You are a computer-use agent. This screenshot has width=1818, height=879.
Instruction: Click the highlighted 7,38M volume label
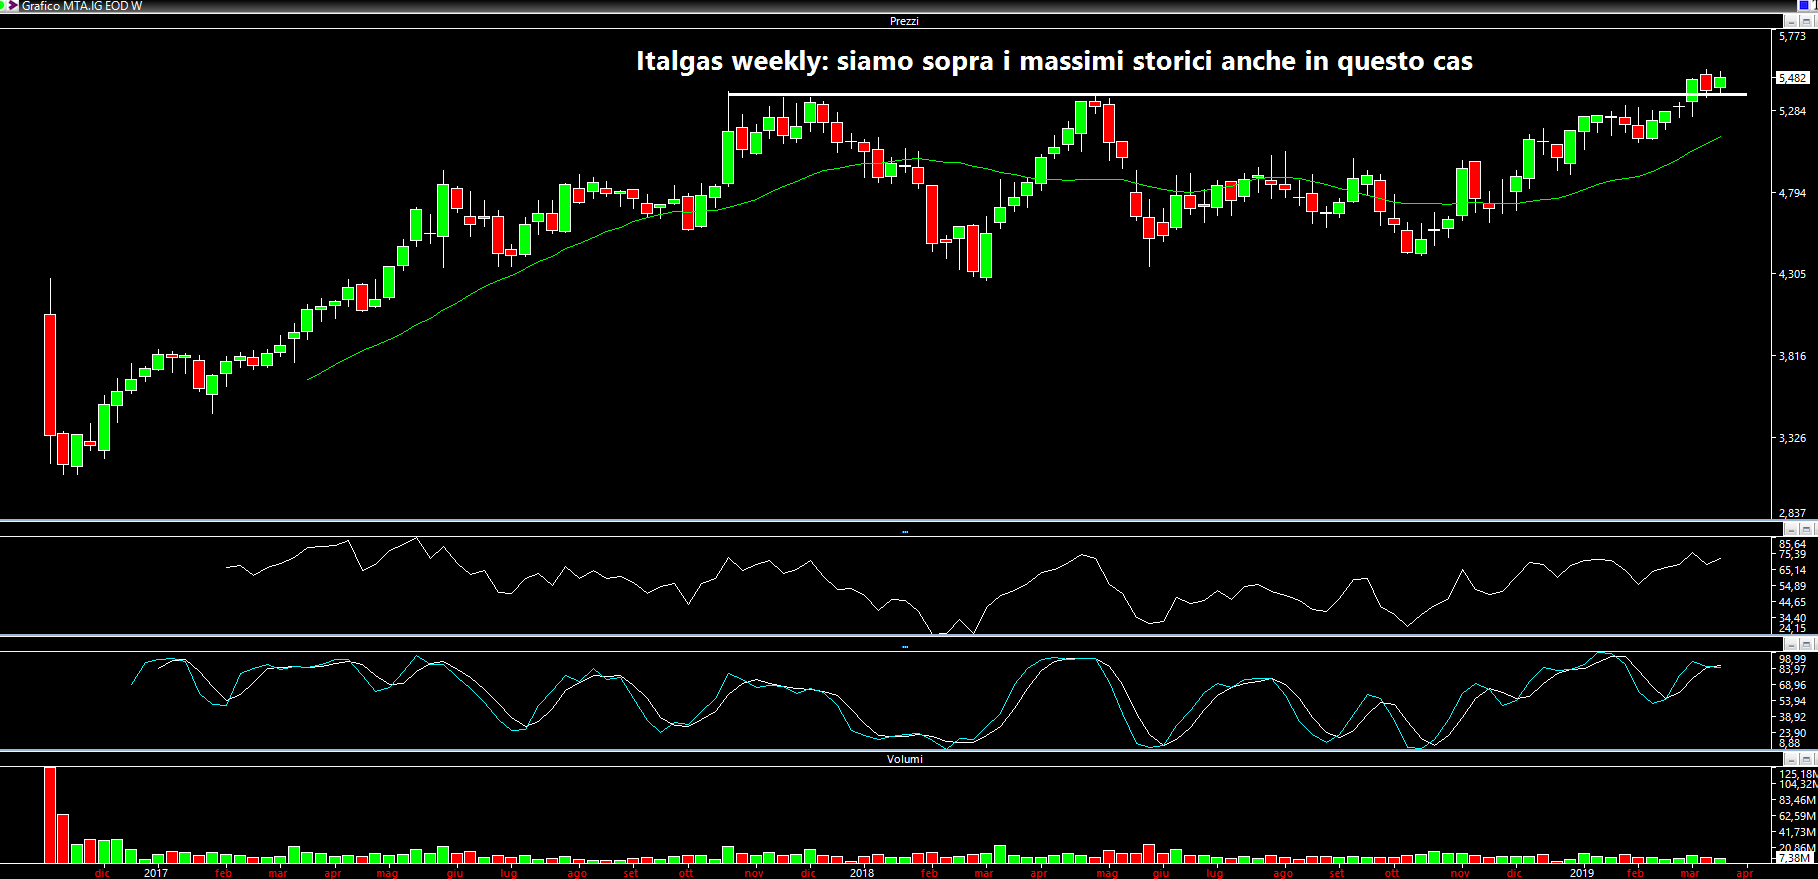point(1793,858)
